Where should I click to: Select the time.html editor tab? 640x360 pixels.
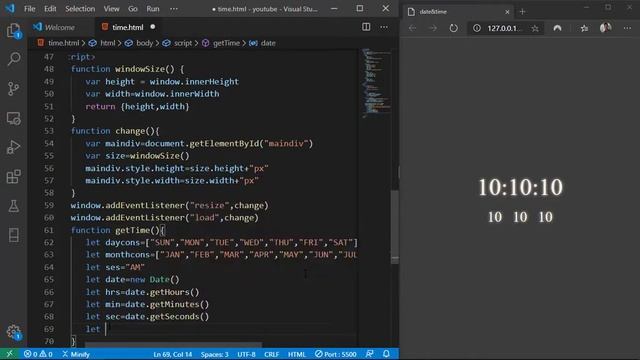[127, 27]
